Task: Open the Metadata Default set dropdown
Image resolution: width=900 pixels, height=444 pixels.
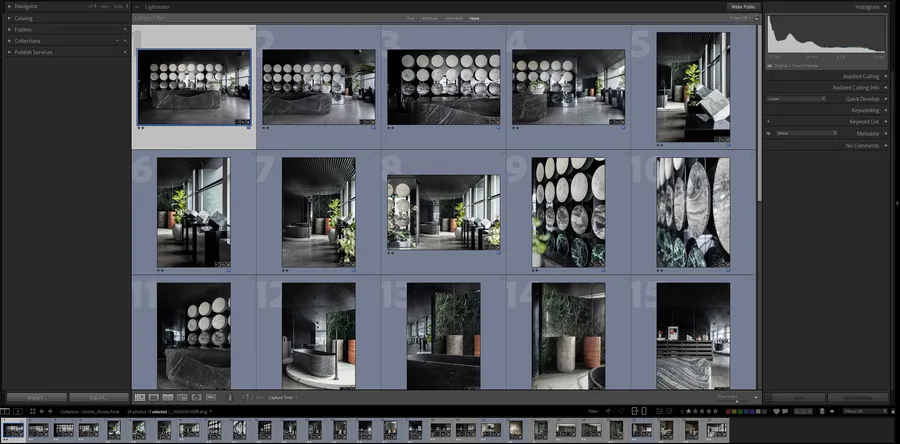Action: pos(806,133)
